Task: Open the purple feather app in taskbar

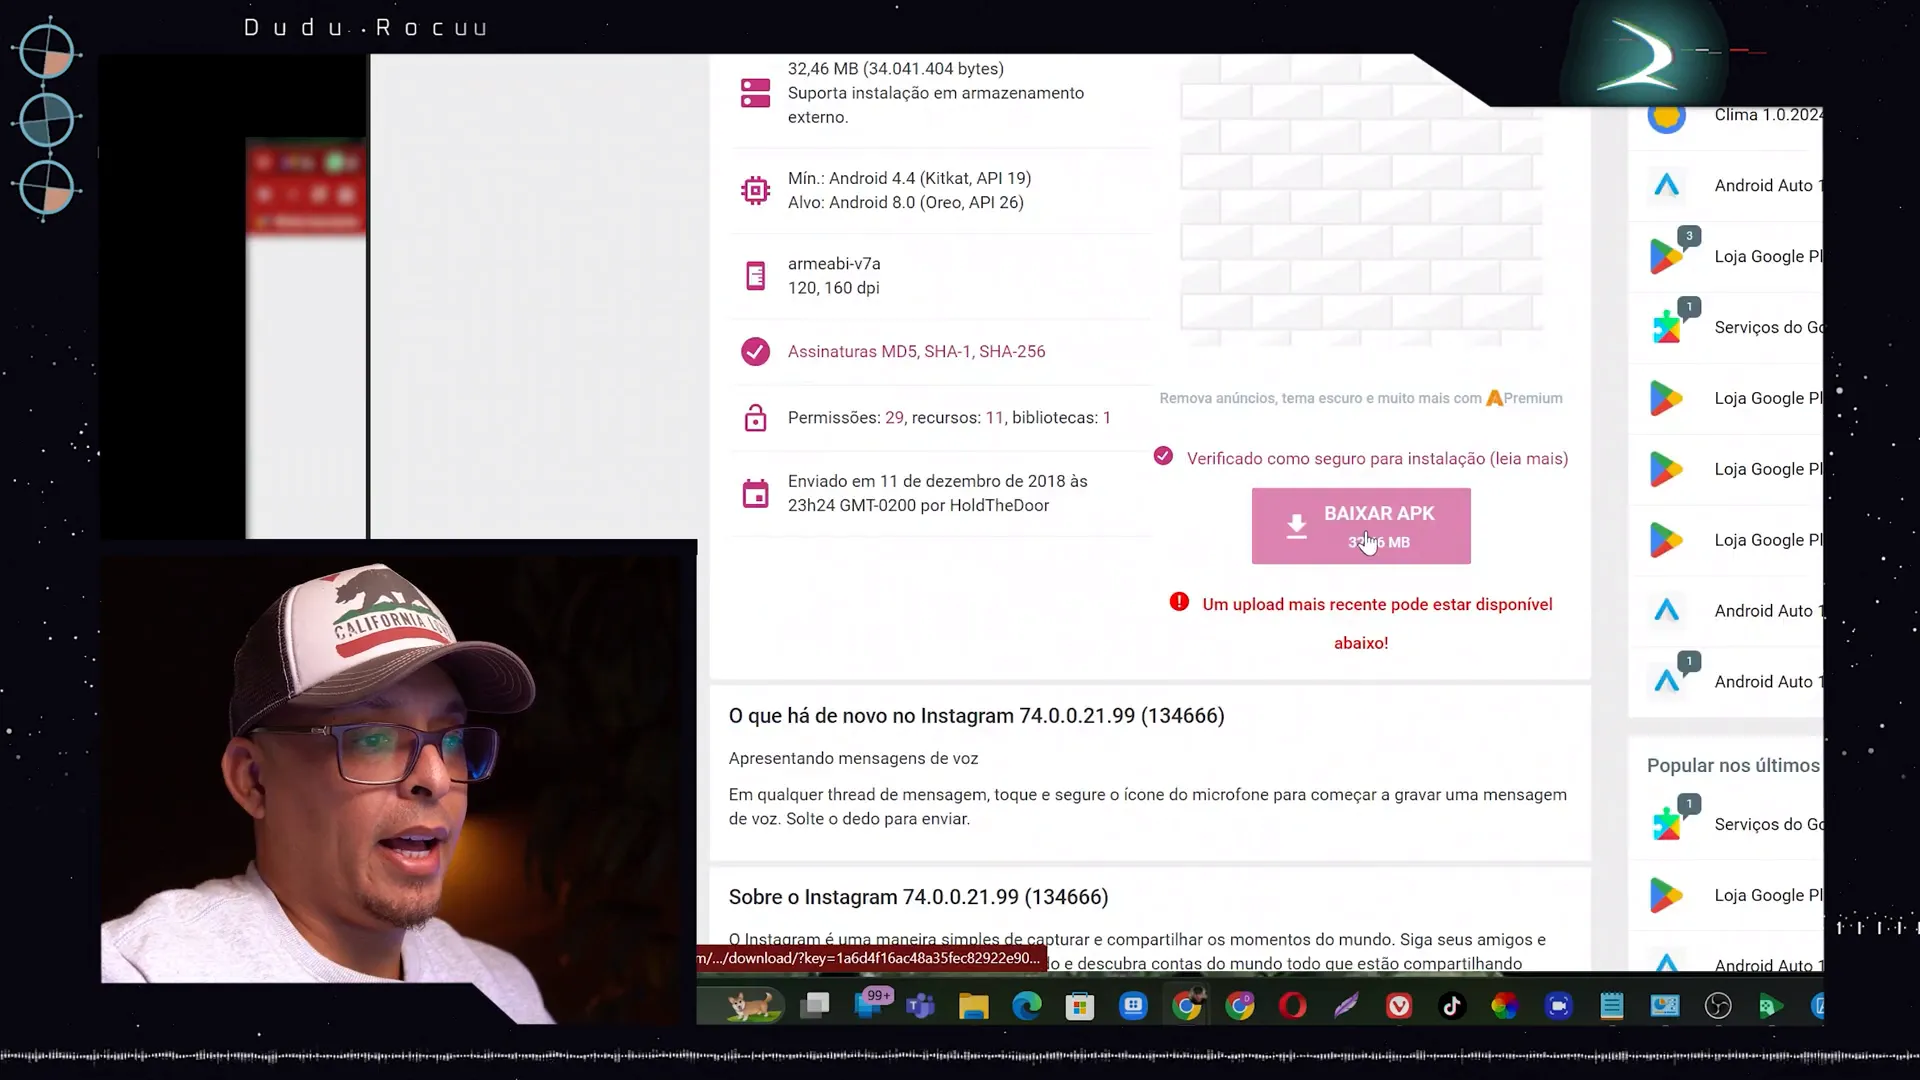Action: point(1346,1006)
